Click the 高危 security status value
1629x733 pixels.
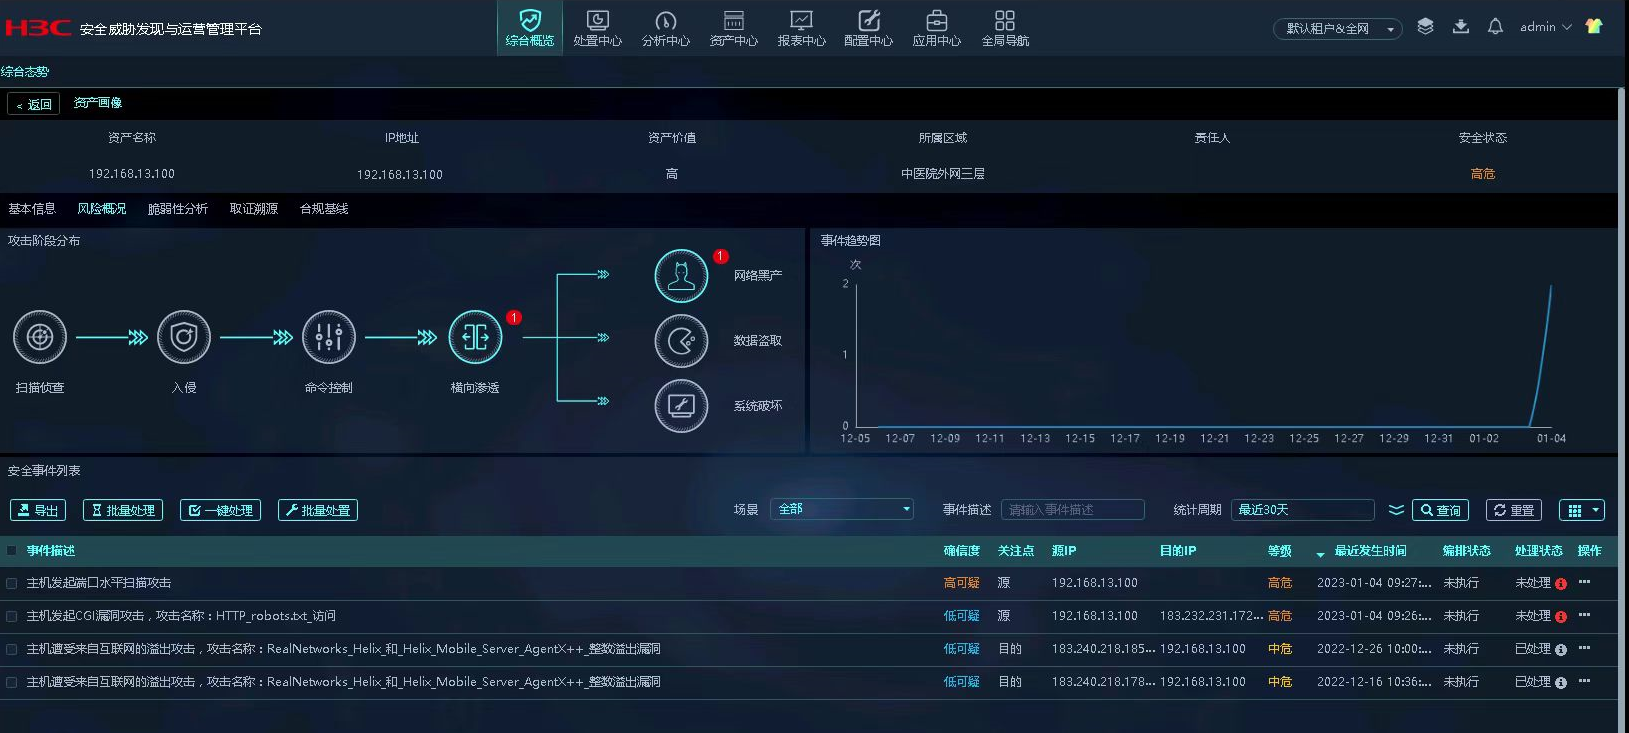point(1483,174)
